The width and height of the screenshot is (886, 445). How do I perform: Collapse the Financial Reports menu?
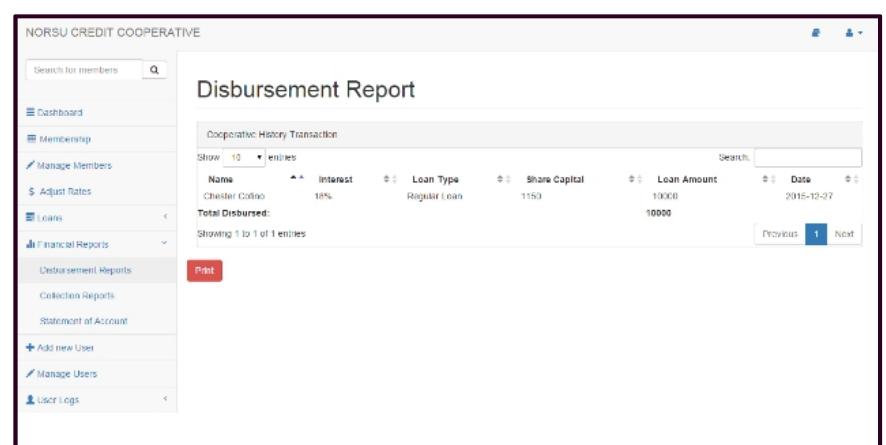[x=97, y=244]
